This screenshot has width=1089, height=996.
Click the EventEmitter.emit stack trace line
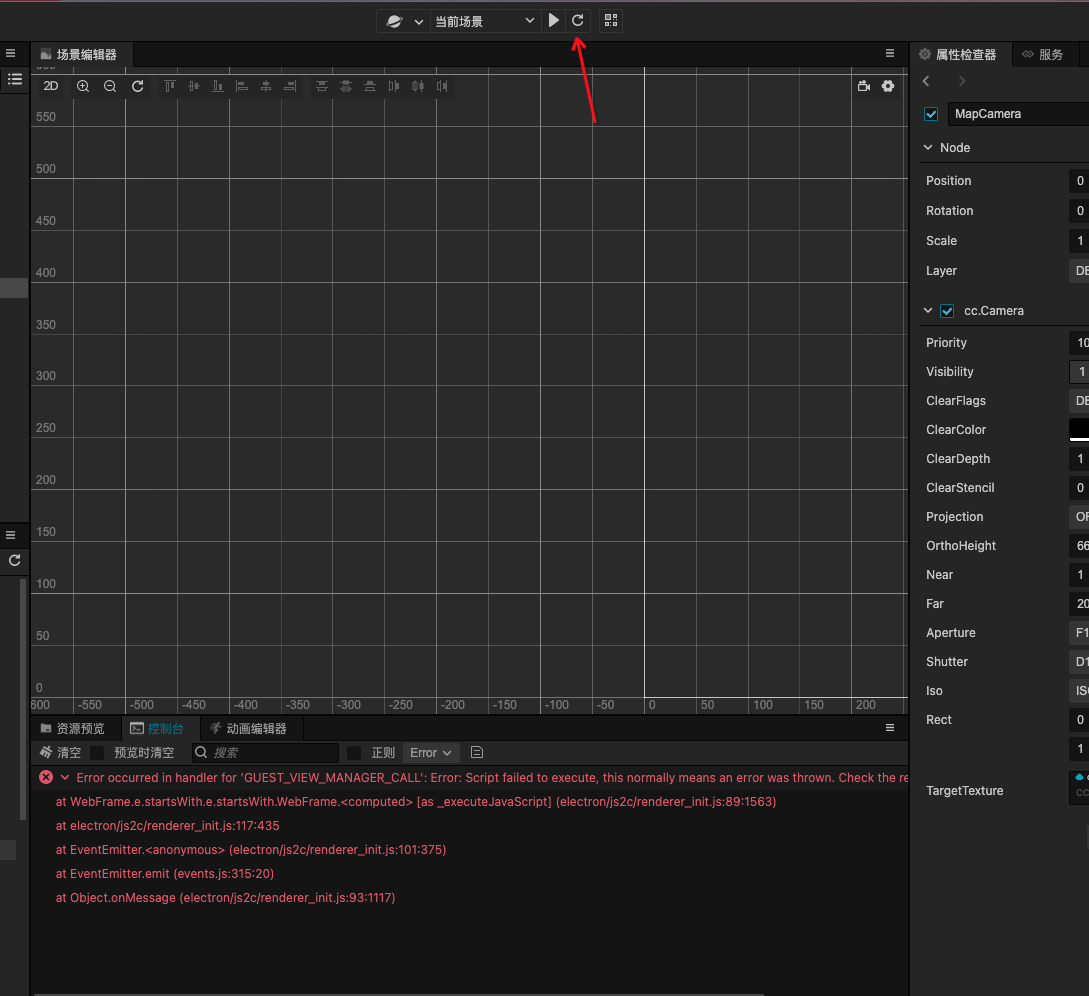tap(165, 874)
